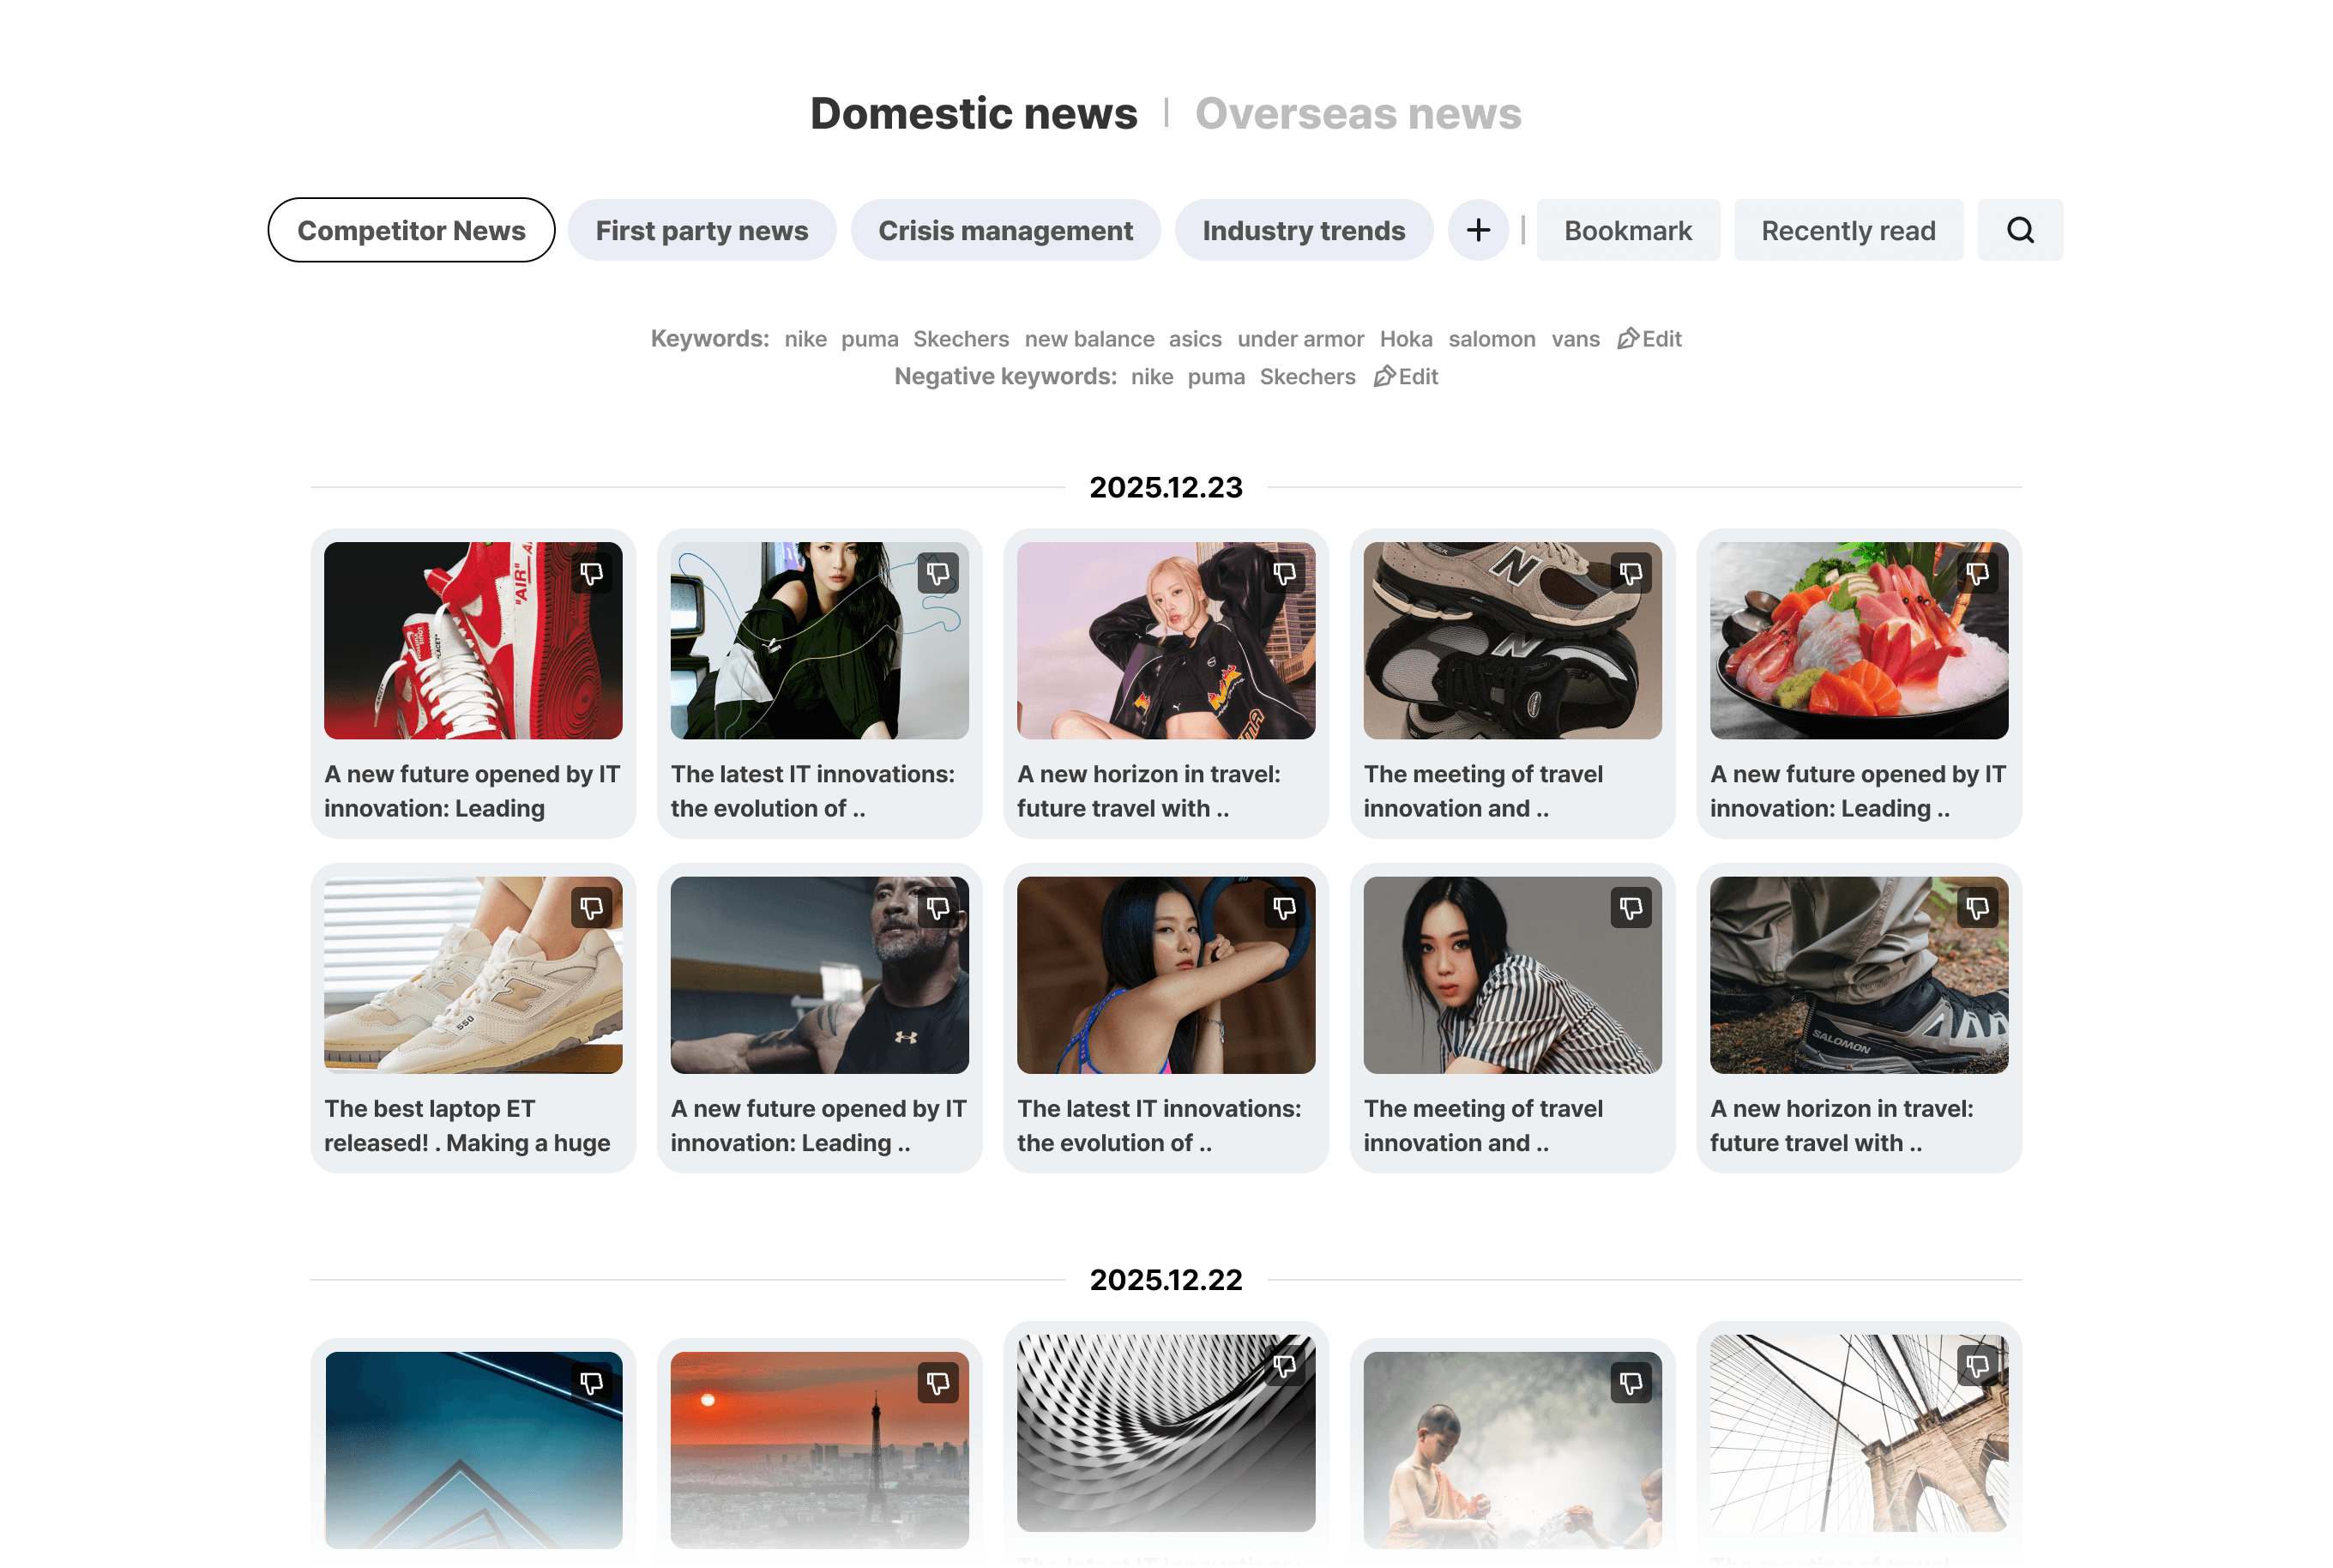Click the plus button to add category

[1478, 230]
